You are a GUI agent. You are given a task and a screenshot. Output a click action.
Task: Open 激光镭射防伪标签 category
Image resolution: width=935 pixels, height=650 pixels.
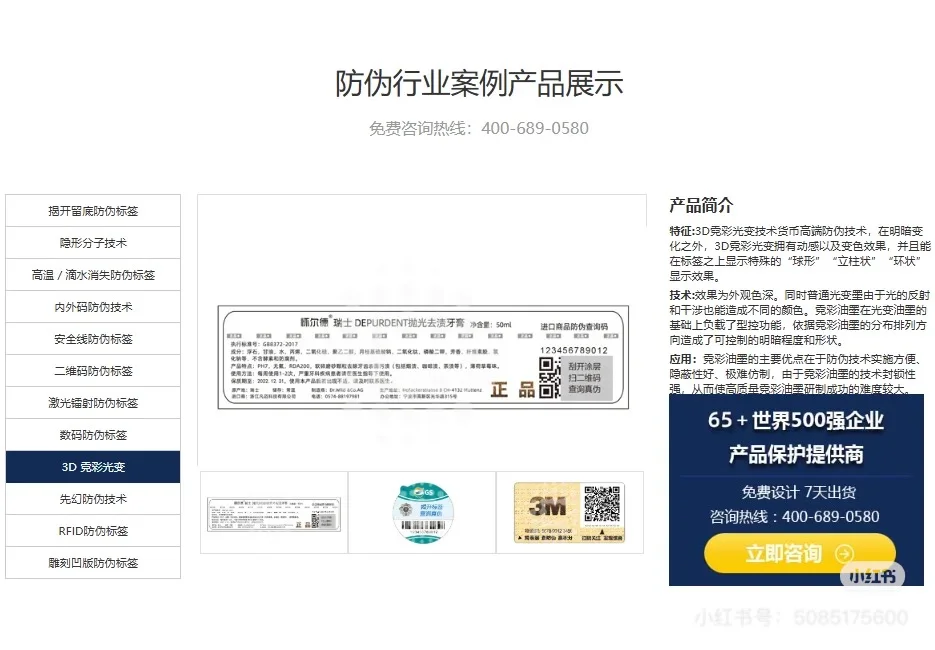(92, 402)
